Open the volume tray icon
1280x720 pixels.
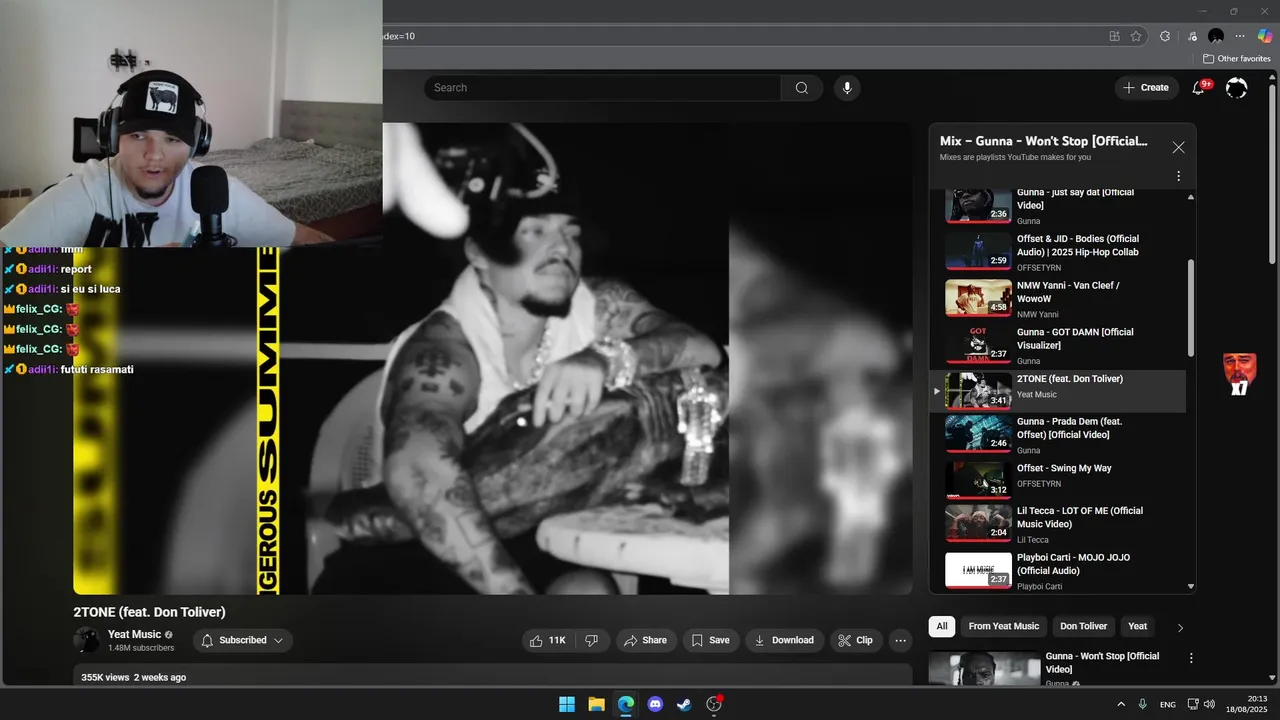(1209, 704)
